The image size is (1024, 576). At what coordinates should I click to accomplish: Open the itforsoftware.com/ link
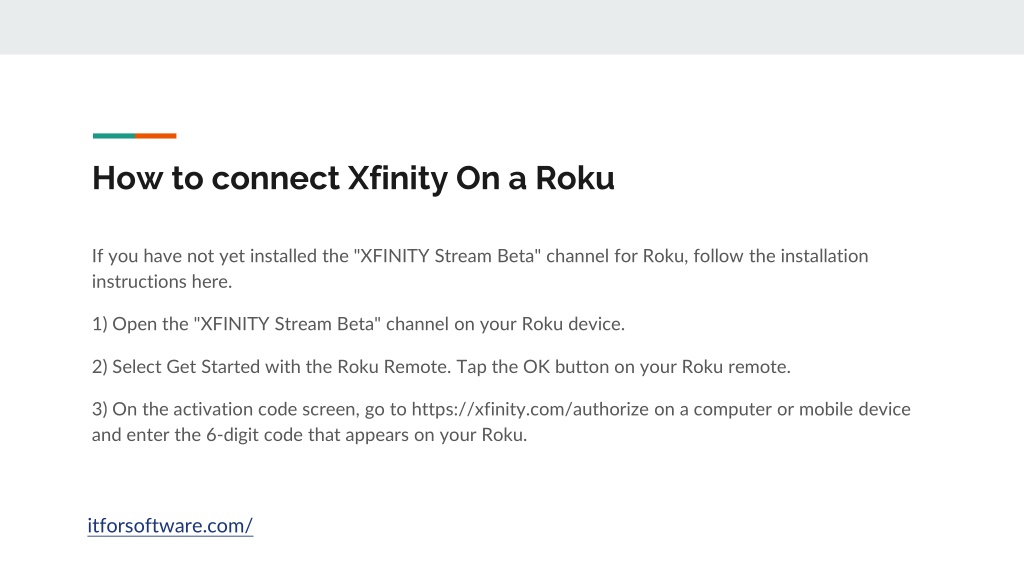[170, 526]
